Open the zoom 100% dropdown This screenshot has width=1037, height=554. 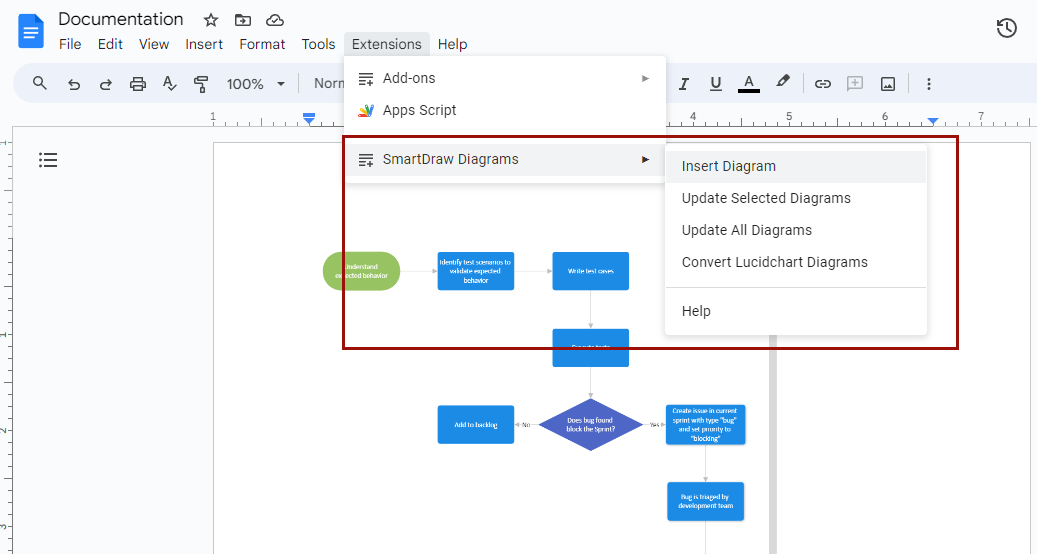click(256, 84)
